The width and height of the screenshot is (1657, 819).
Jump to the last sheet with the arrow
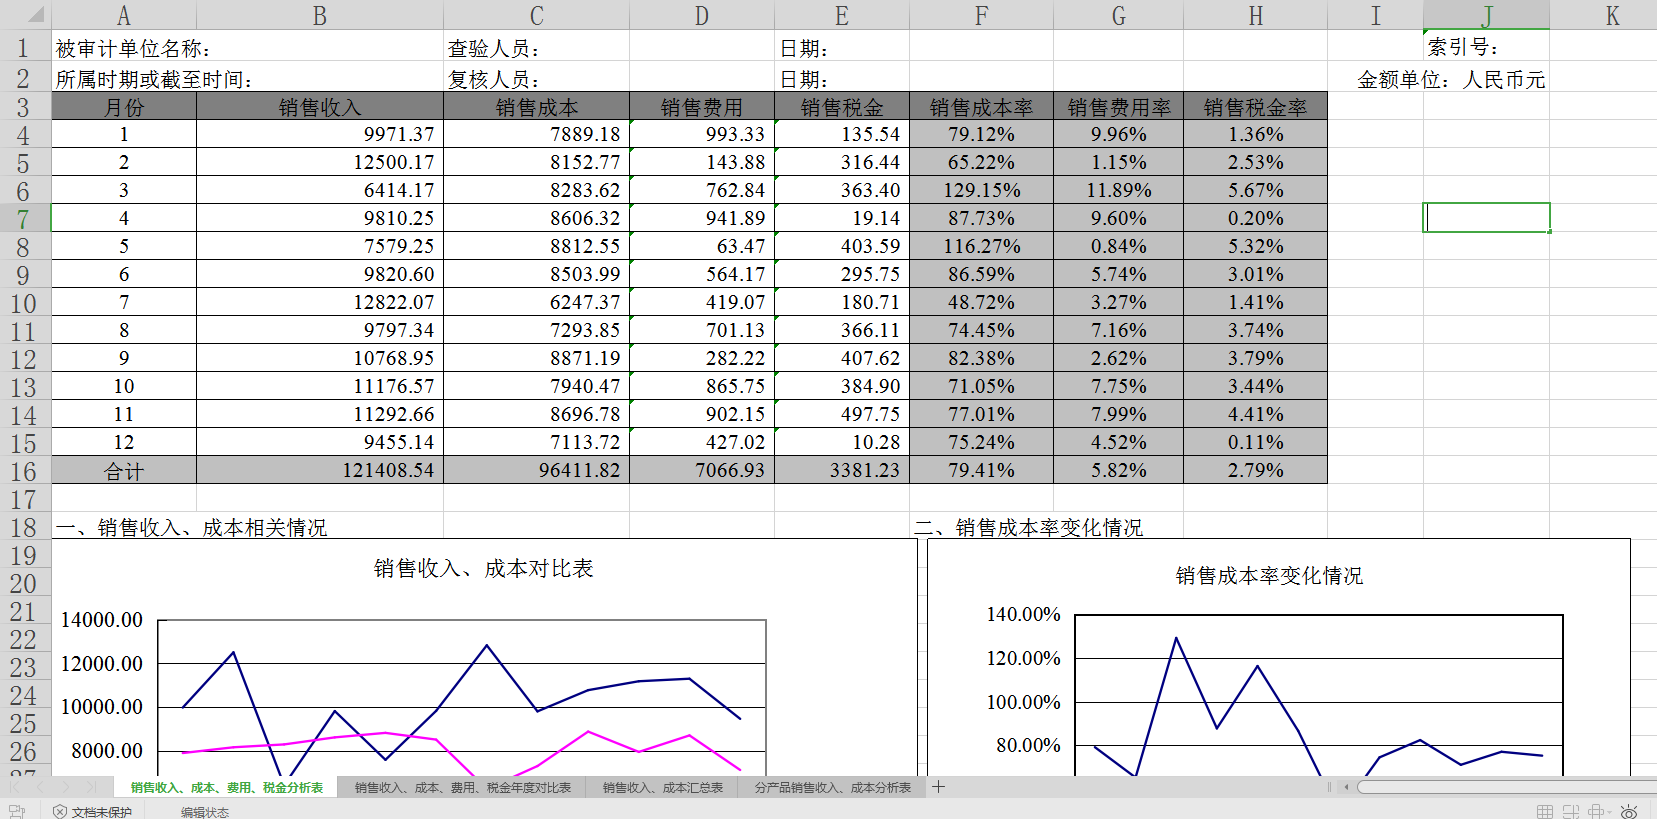pos(91,787)
